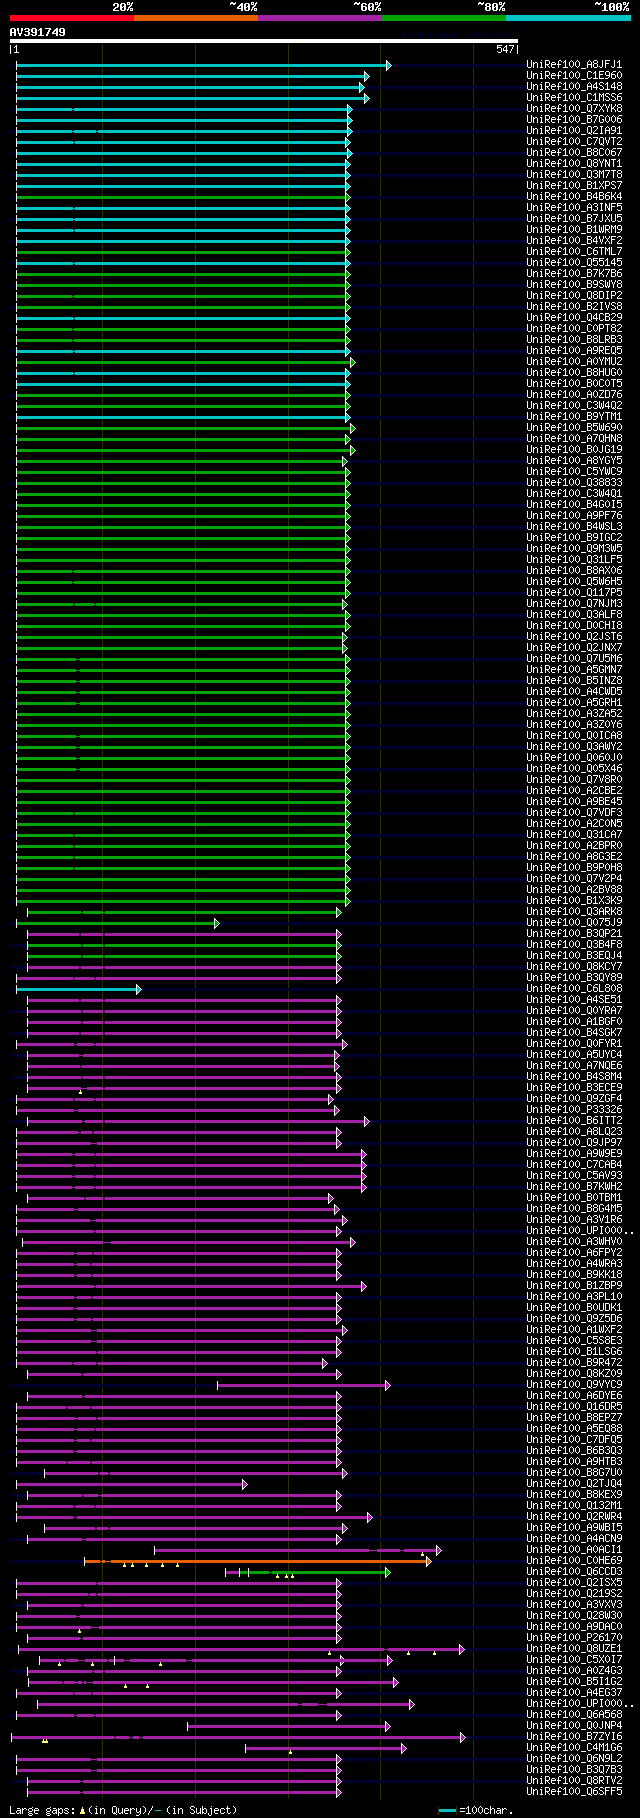
Task: Click the =100char. scale legend
Action: pyautogui.click(x=476, y=1810)
